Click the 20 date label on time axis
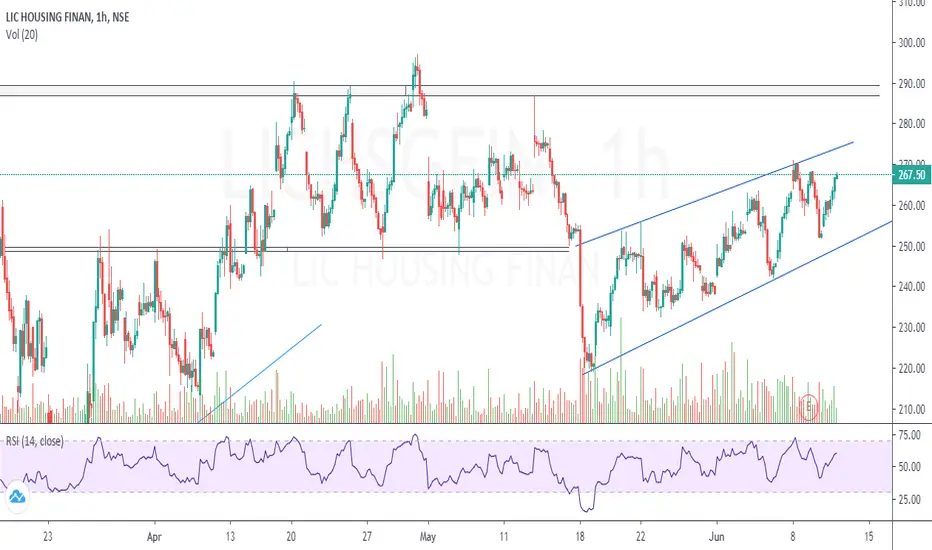 [x=291, y=536]
